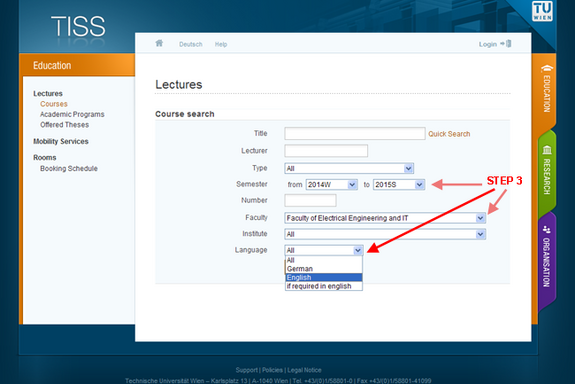Open Booking Schedule in the sidebar
The image size is (575, 384).
pyautogui.click(x=69, y=168)
